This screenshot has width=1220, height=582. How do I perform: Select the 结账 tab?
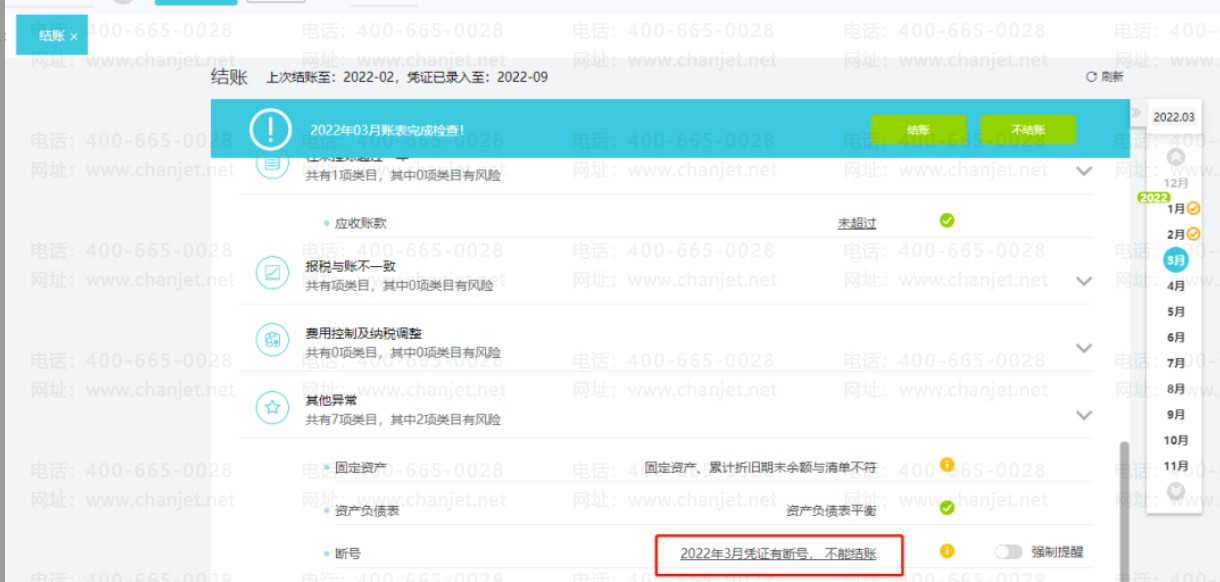pos(52,36)
